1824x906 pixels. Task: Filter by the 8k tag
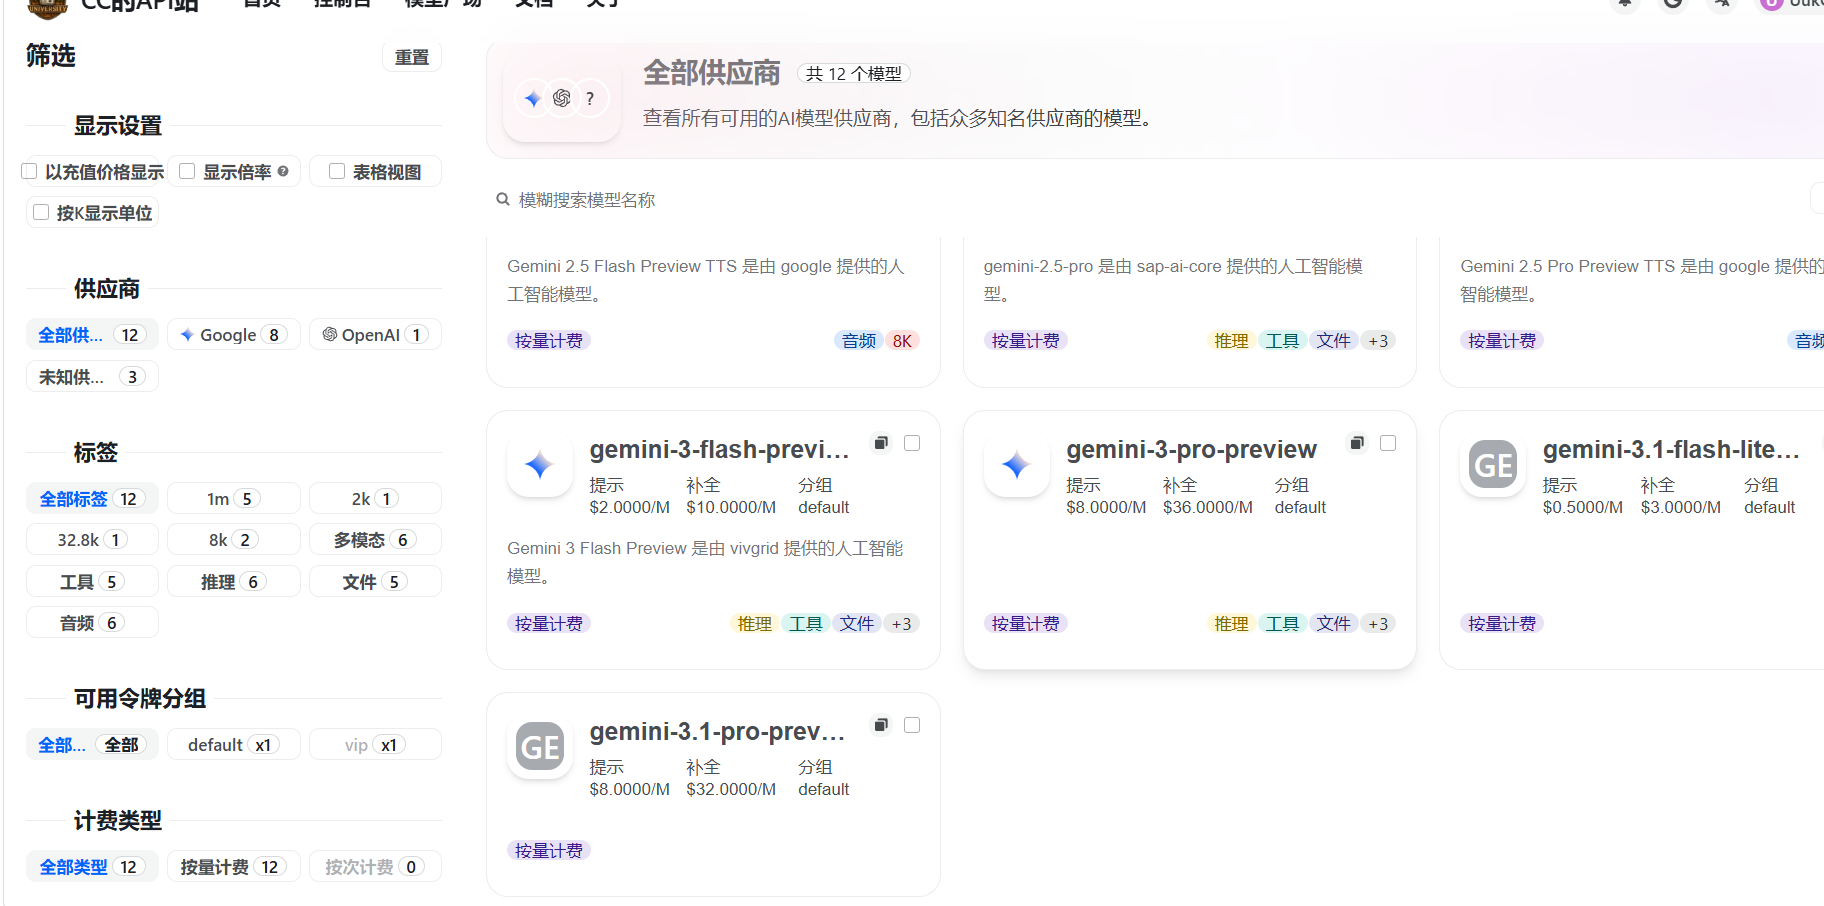pyautogui.click(x=234, y=540)
